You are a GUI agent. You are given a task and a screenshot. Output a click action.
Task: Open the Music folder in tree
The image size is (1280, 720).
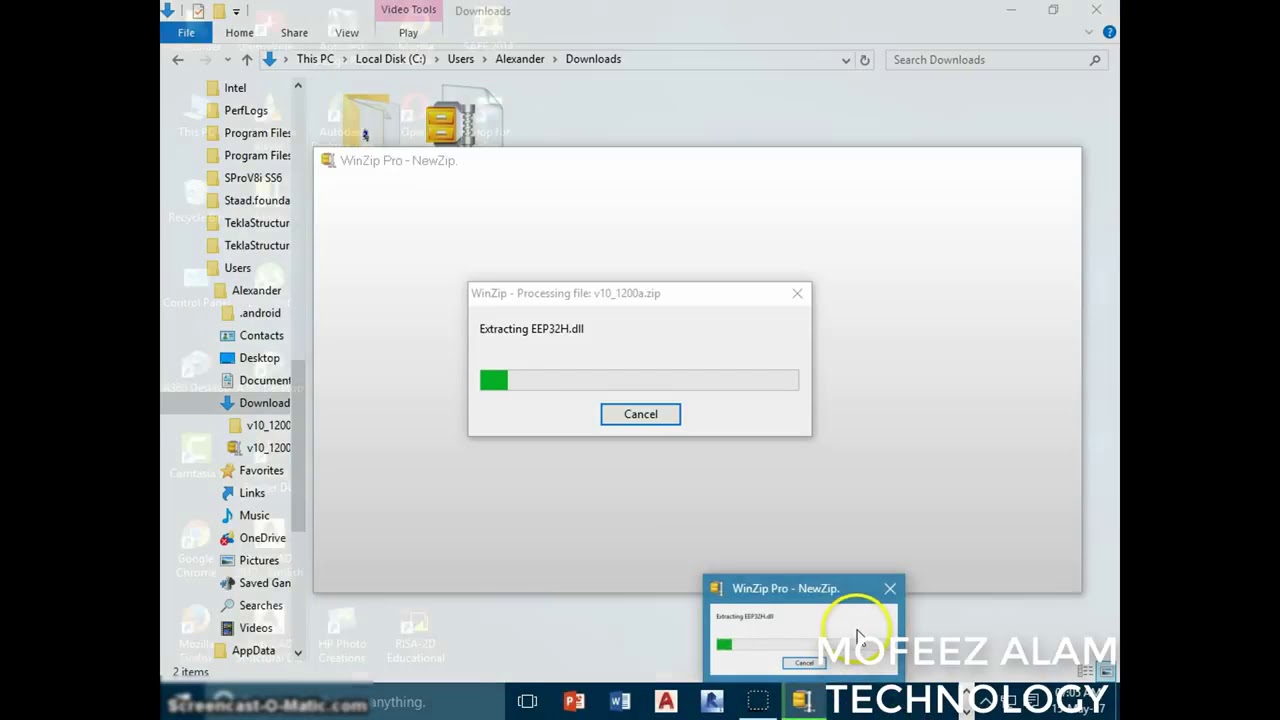coord(254,515)
